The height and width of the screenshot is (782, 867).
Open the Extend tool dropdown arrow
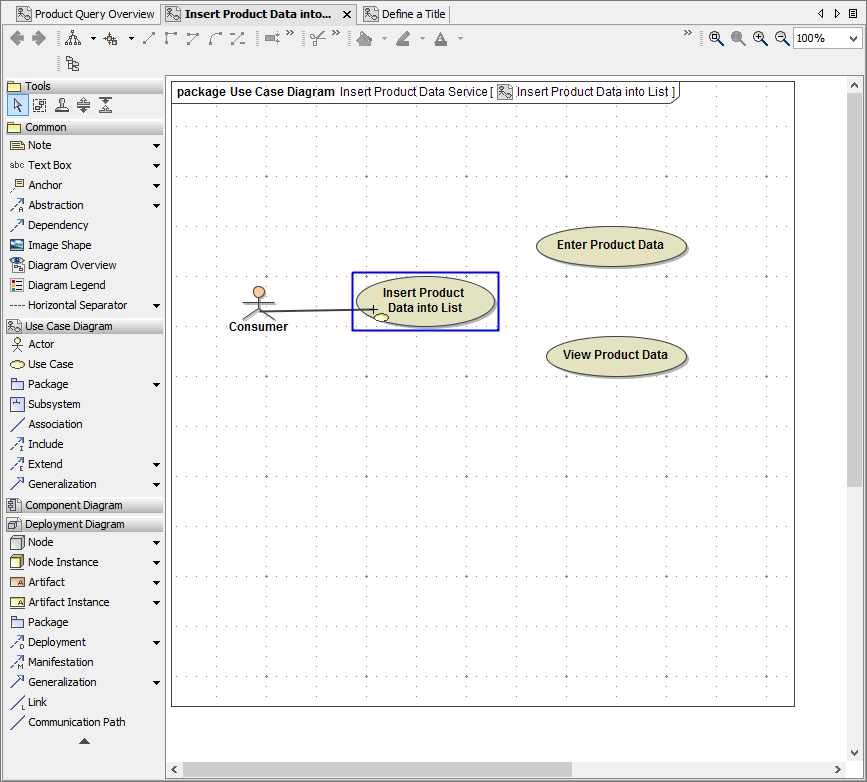156,465
